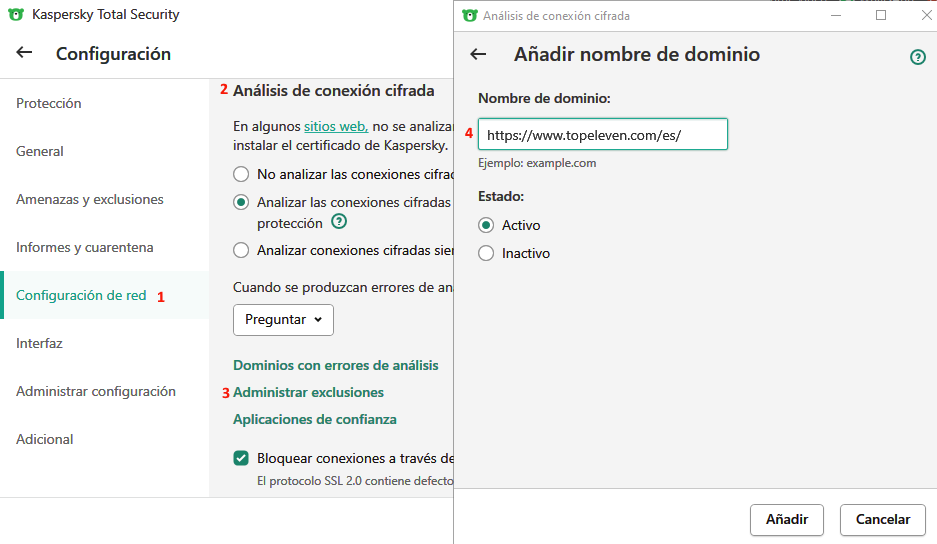Image resolution: width=937 pixels, height=544 pixels.
Task: Click the Añadir button
Action: pos(787,519)
